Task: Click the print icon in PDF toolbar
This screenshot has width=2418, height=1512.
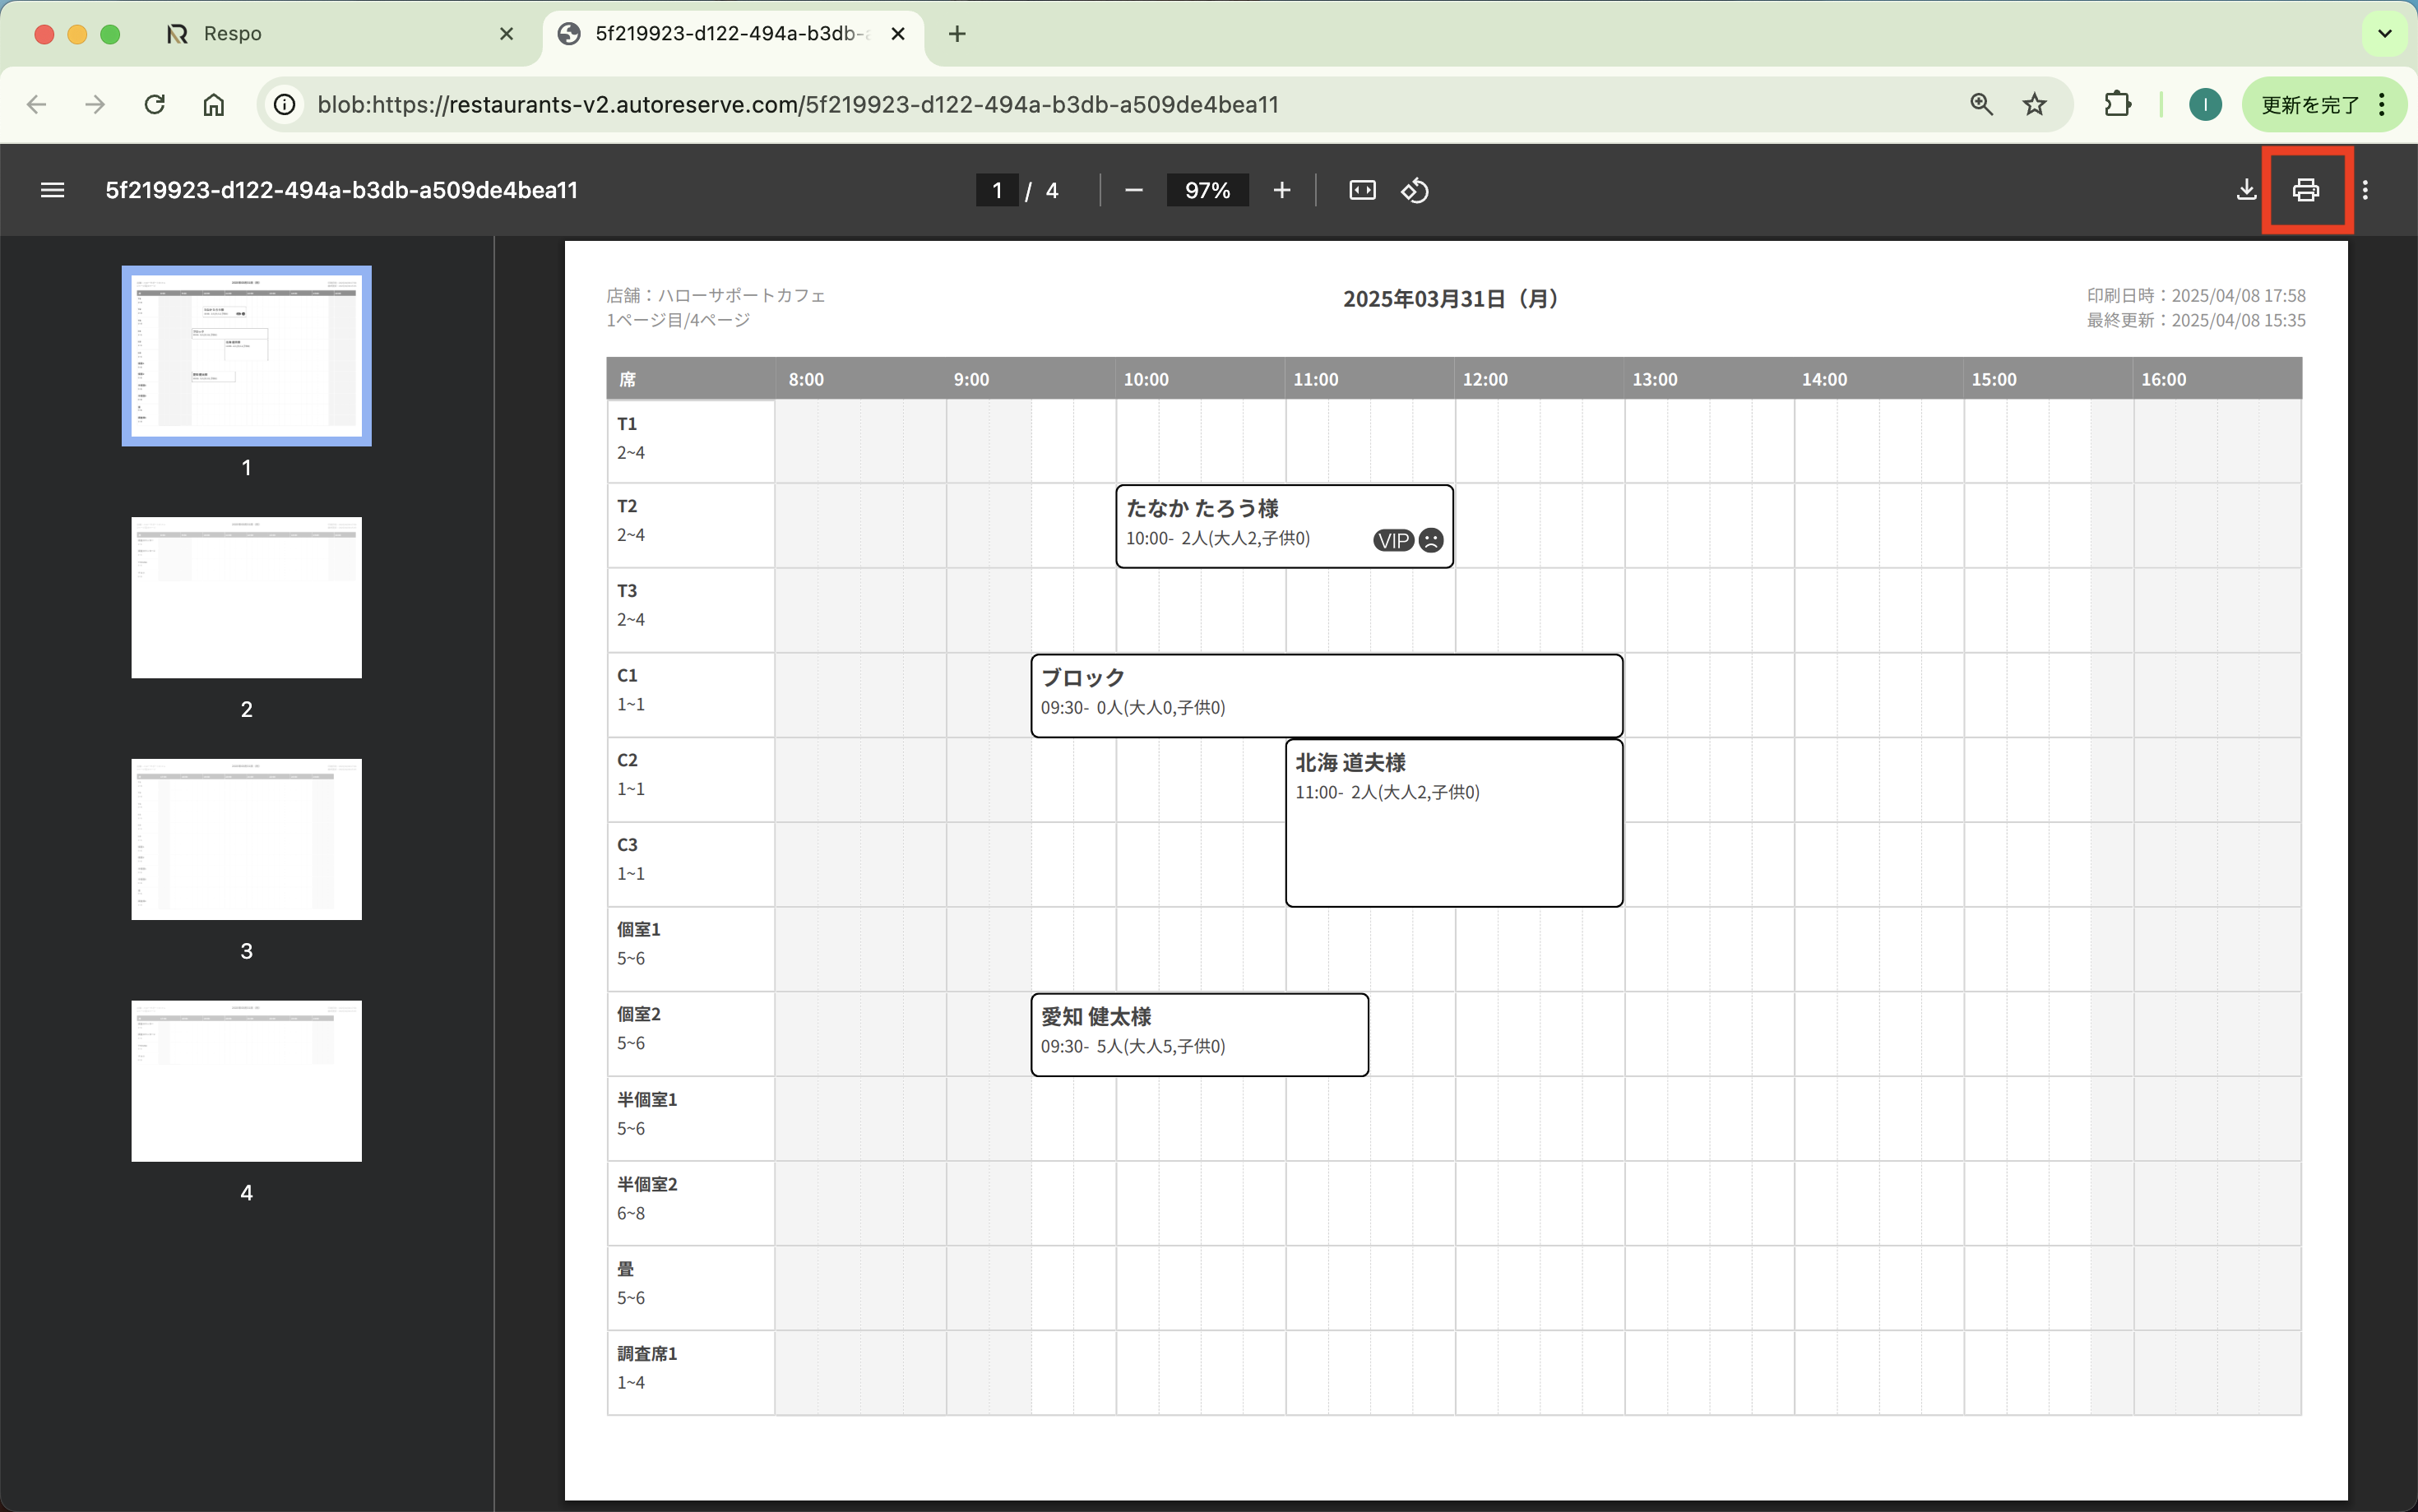Action: coord(2305,190)
